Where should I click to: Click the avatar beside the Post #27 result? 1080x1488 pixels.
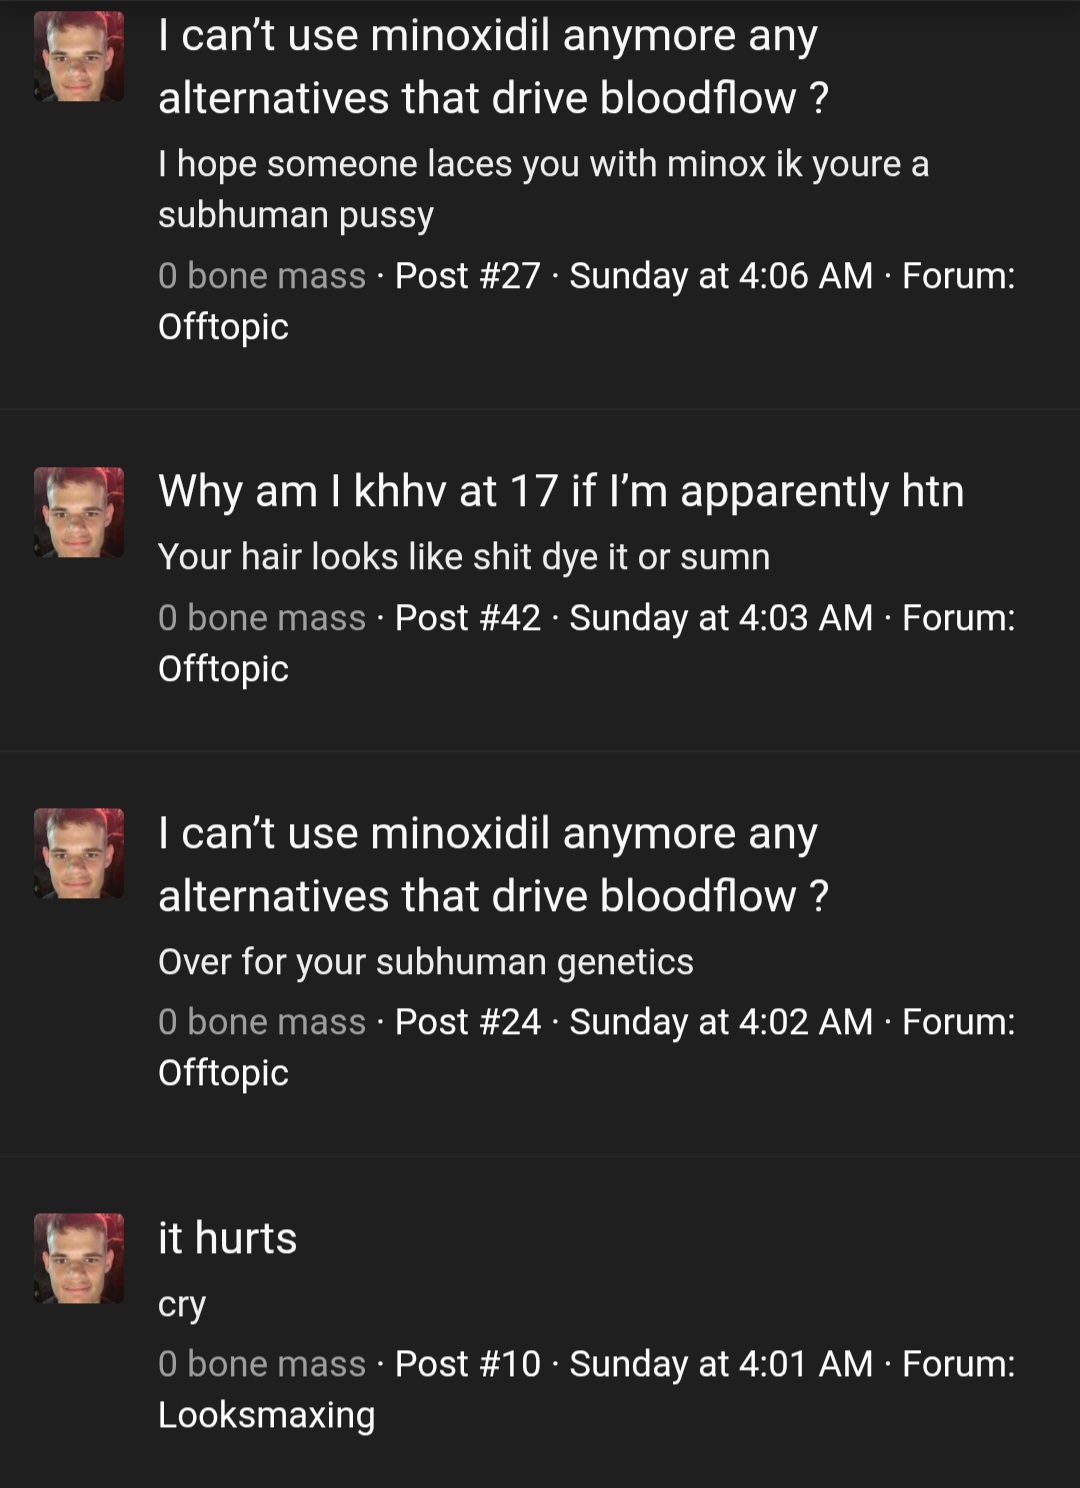[79, 57]
